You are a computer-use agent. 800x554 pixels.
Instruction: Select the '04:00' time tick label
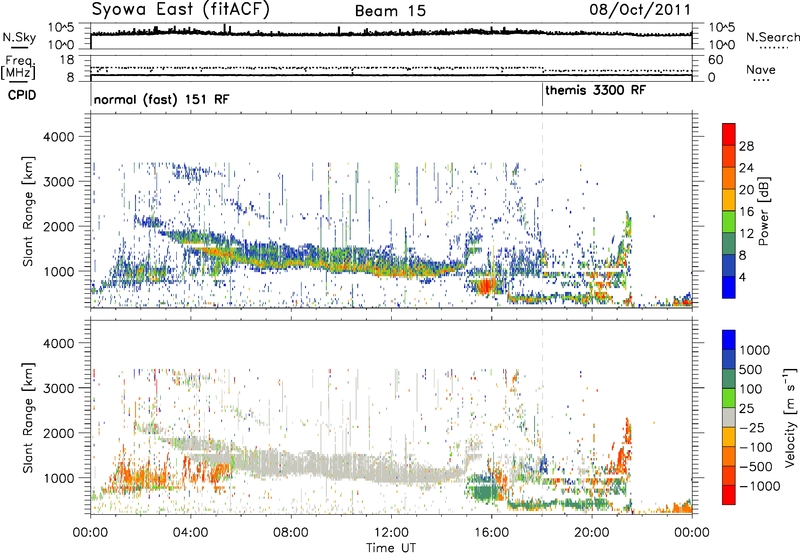(x=190, y=533)
